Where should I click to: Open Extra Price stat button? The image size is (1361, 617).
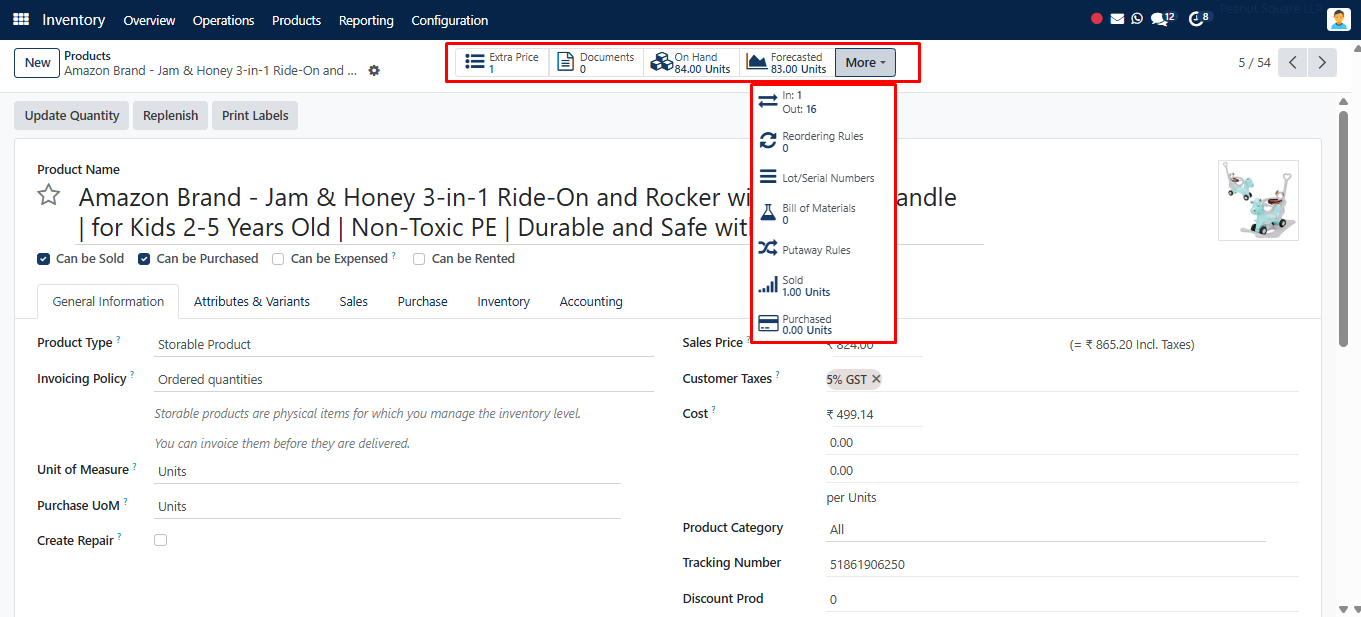tap(502, 63)
